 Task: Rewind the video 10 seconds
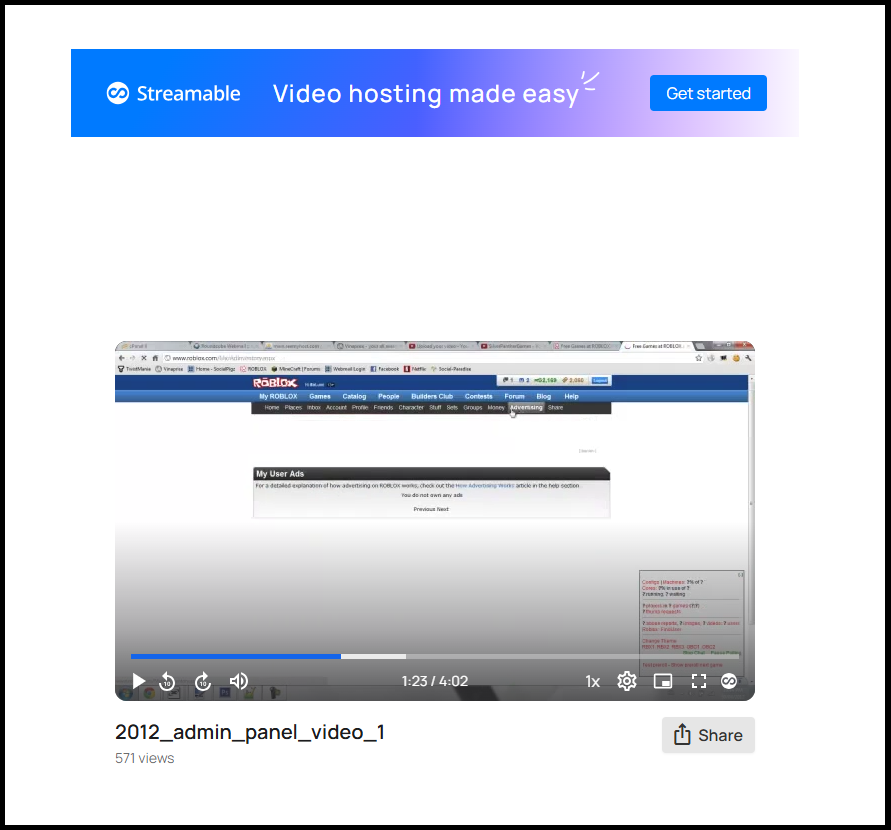click(x=167, y=681)
